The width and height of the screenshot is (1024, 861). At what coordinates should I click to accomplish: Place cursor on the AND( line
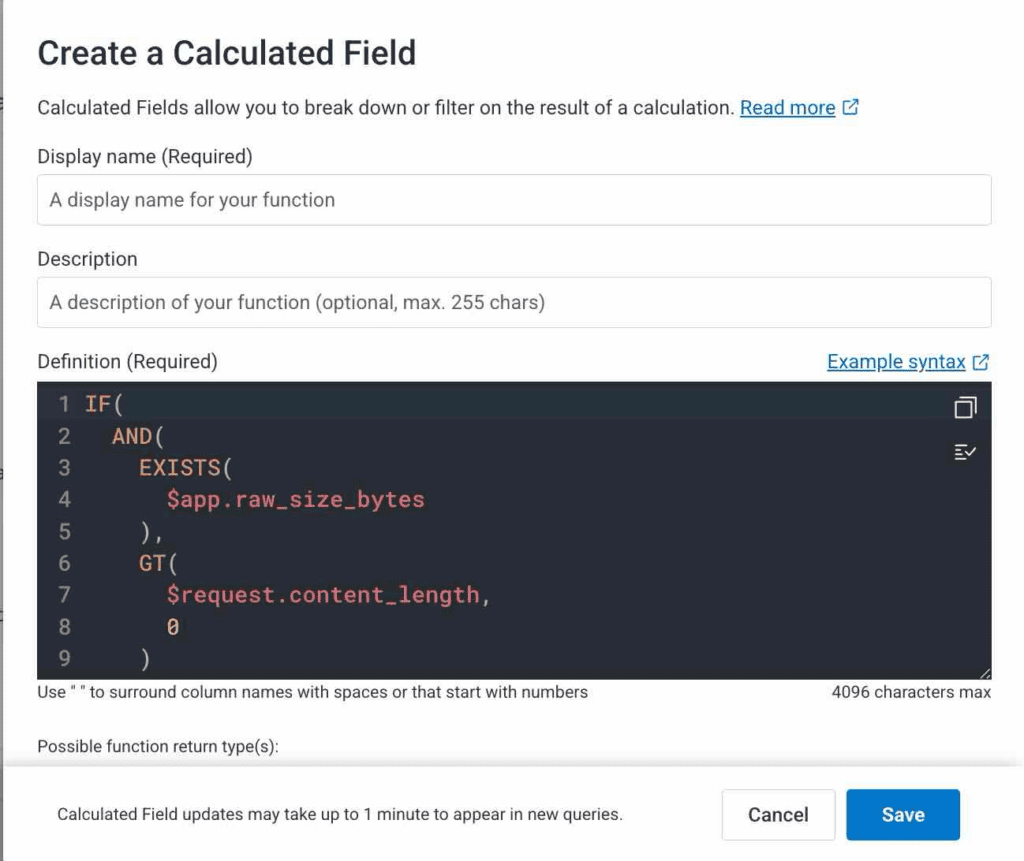(x=132, y=436)
